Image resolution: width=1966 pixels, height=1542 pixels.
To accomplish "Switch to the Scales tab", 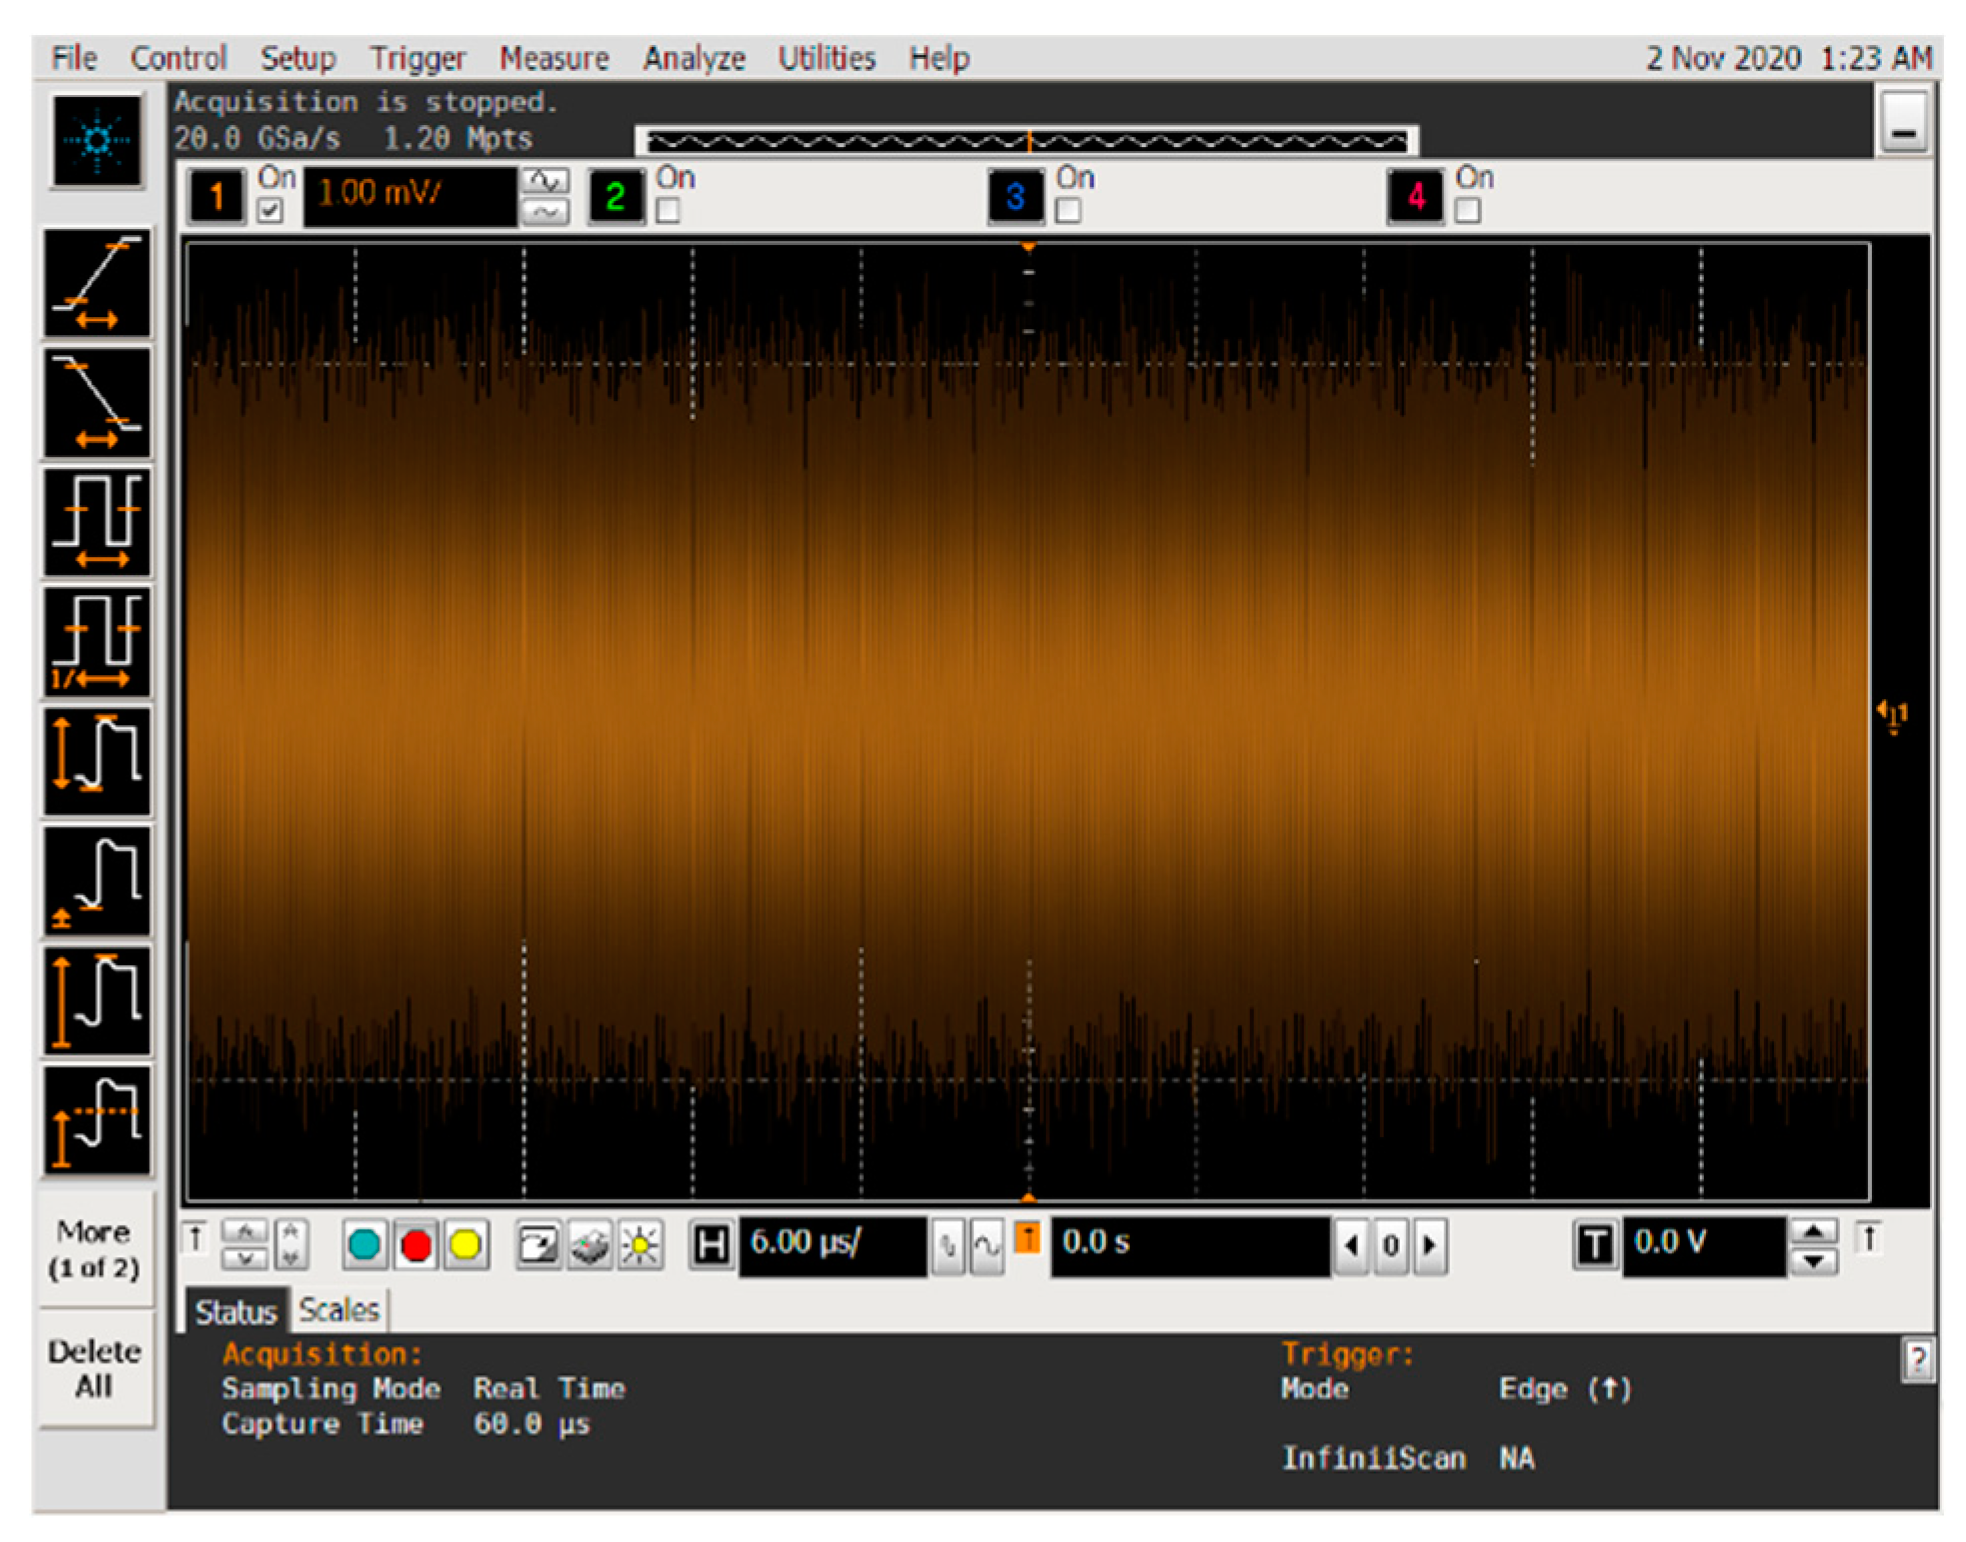I will tap(339, 1310).
